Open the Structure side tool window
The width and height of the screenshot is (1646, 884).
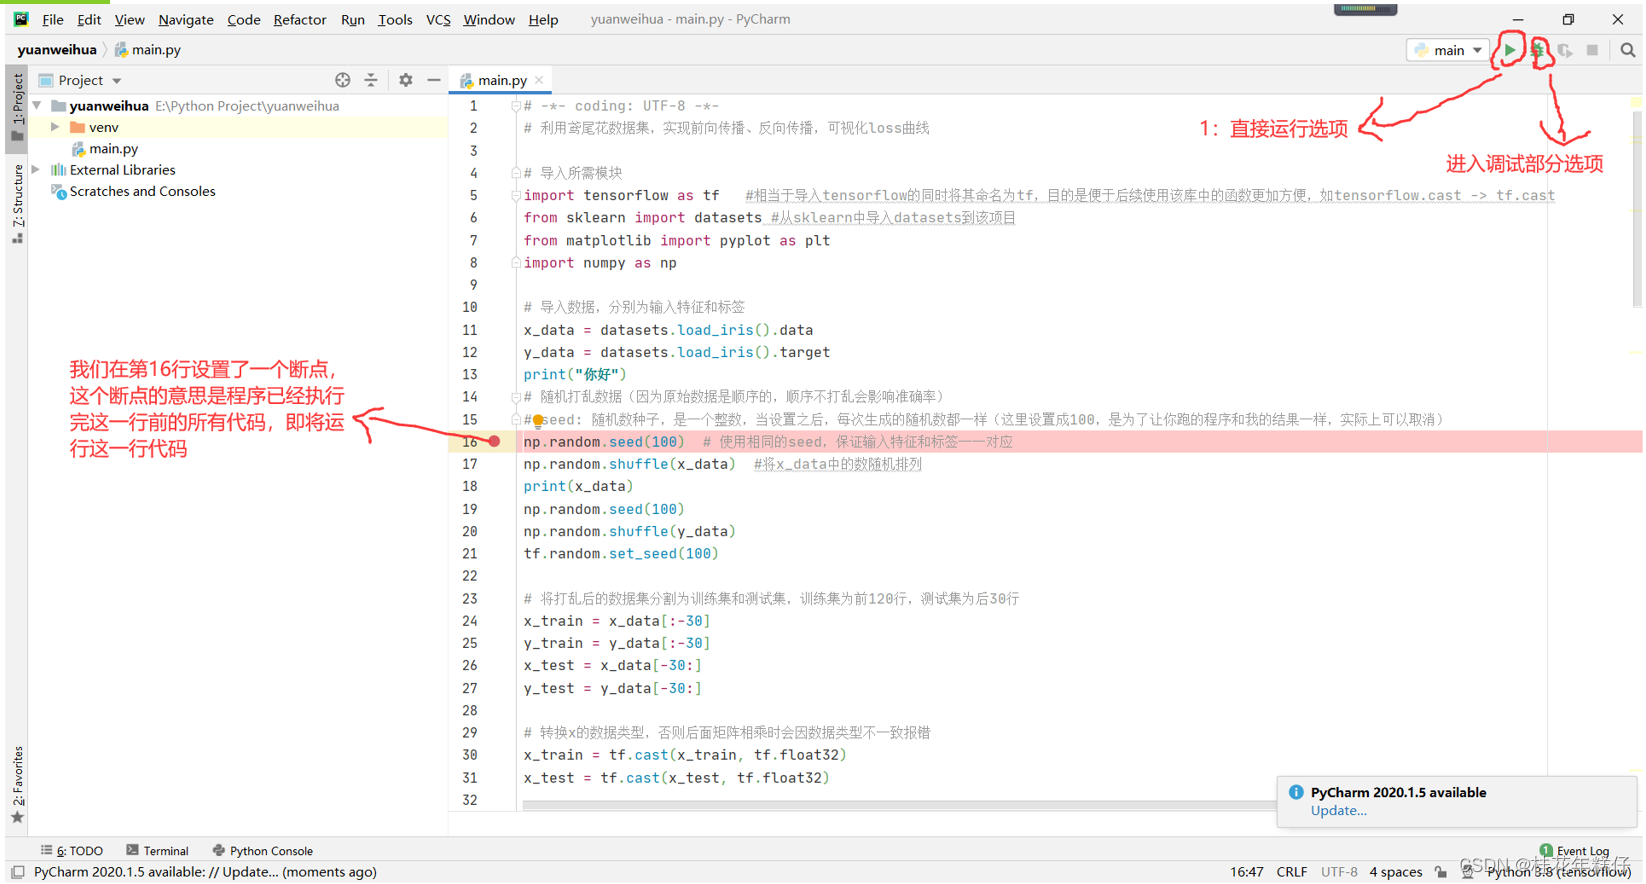[17, 204]
